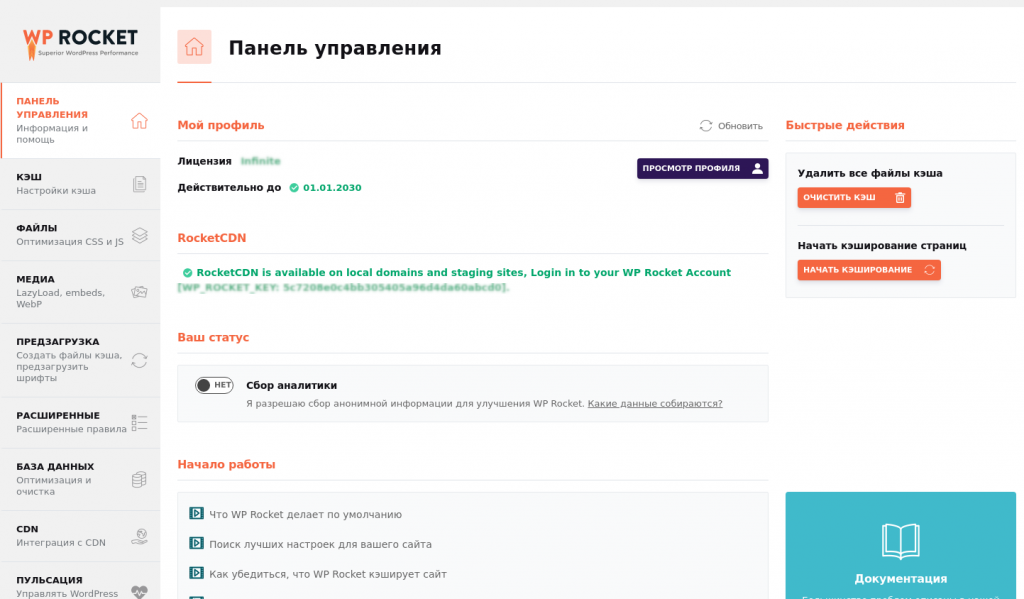The width and height of the screenshot is (1024, 599).
Task: Click the Начало работы heading
Action: pyautogui.click(x=227, y=464)
